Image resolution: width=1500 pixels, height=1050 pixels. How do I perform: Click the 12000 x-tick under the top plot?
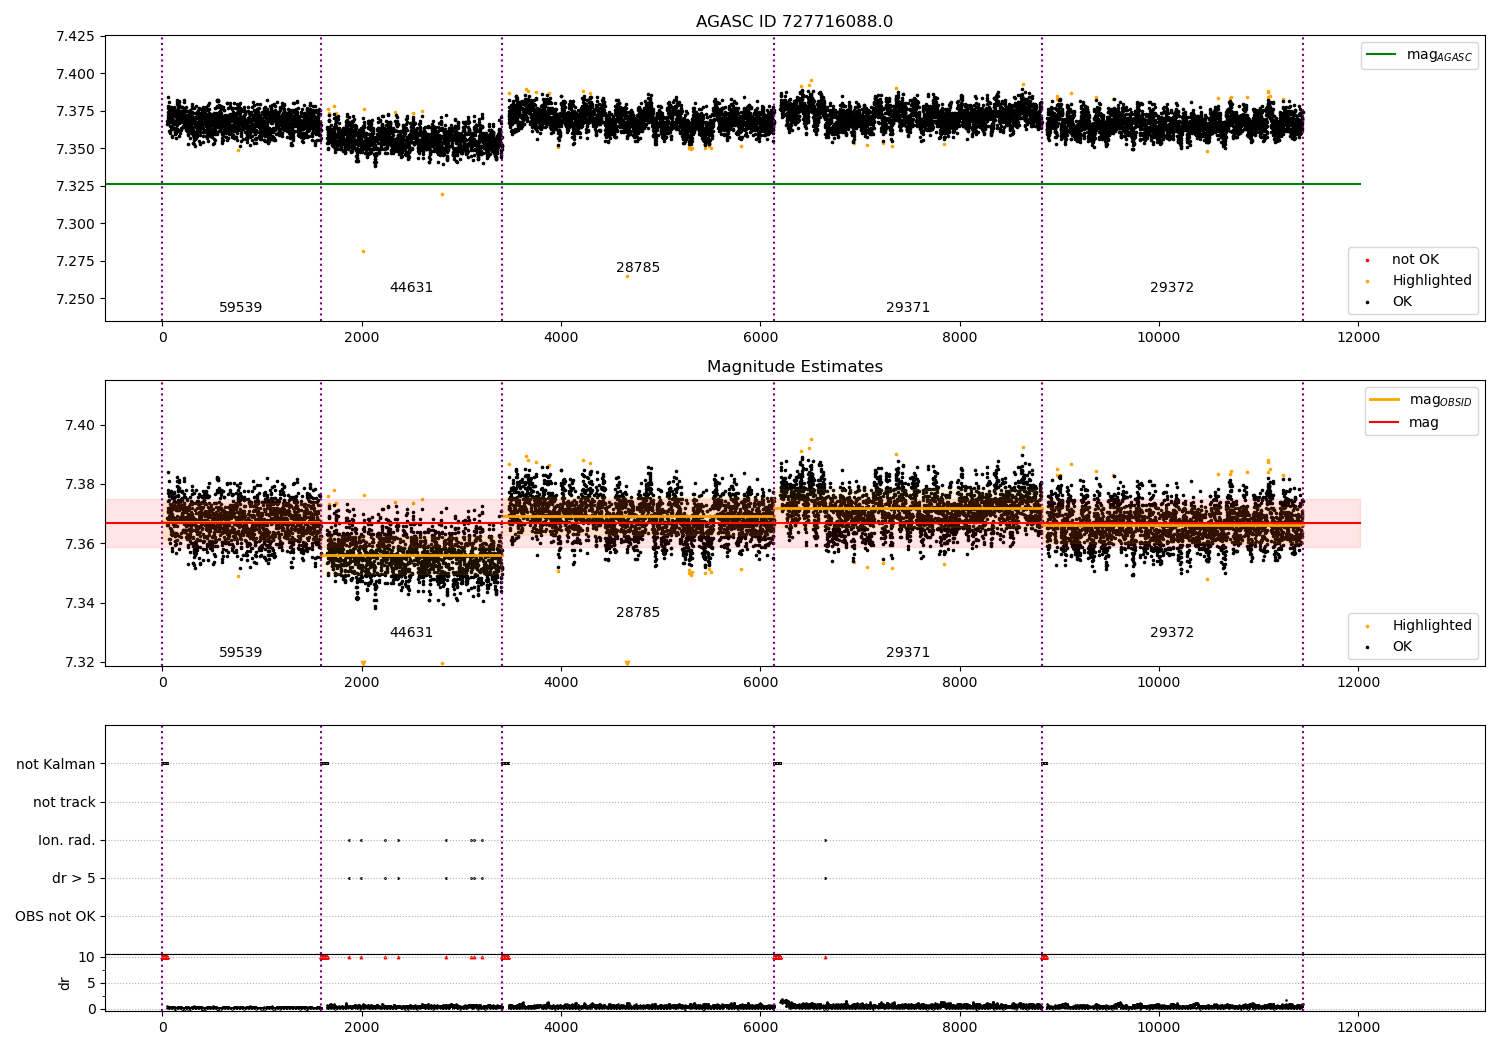coord(1358,337)
